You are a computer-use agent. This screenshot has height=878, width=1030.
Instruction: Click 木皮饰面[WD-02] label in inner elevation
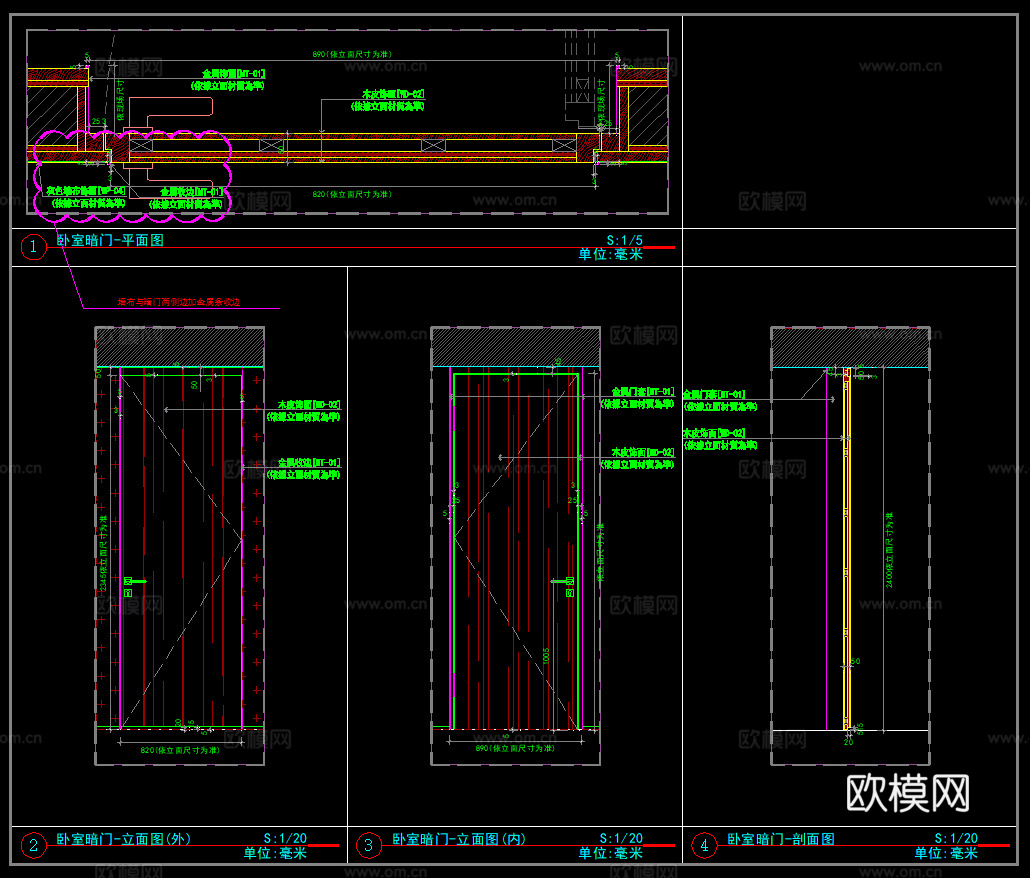(x=642, y=452)
